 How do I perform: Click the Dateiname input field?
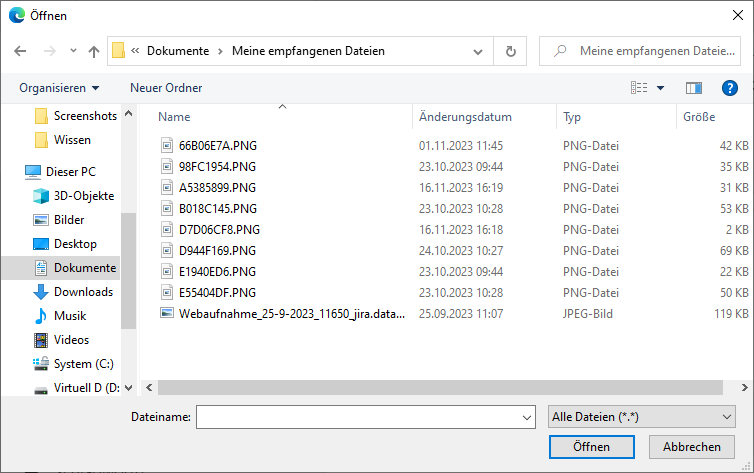[358, 417]
